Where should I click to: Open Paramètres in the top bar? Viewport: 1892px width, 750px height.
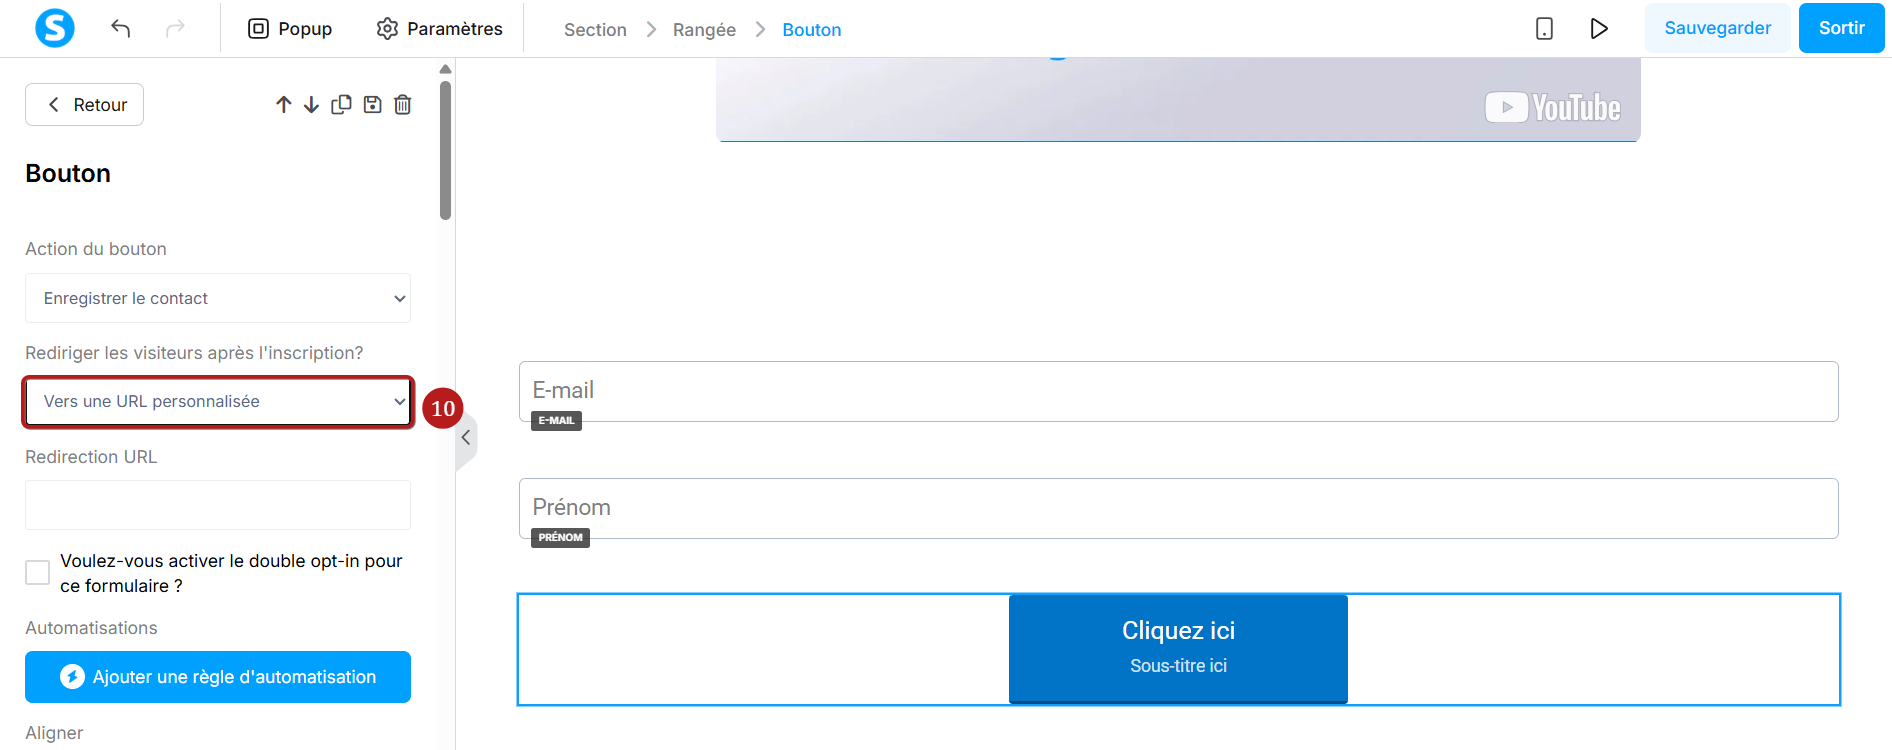(440, 29)
